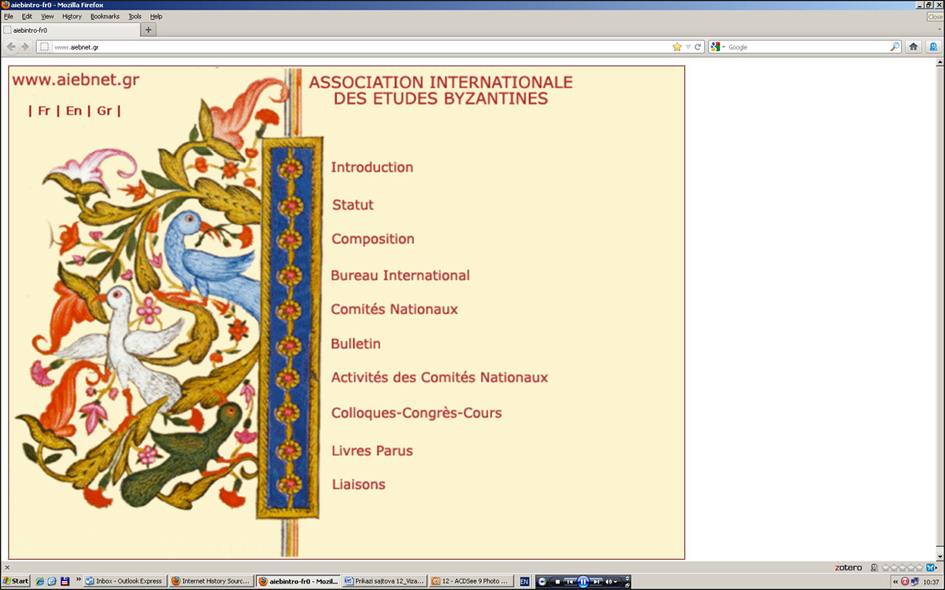Open the Bureau International link
945x590 pixels.
[x=400, y=276]
